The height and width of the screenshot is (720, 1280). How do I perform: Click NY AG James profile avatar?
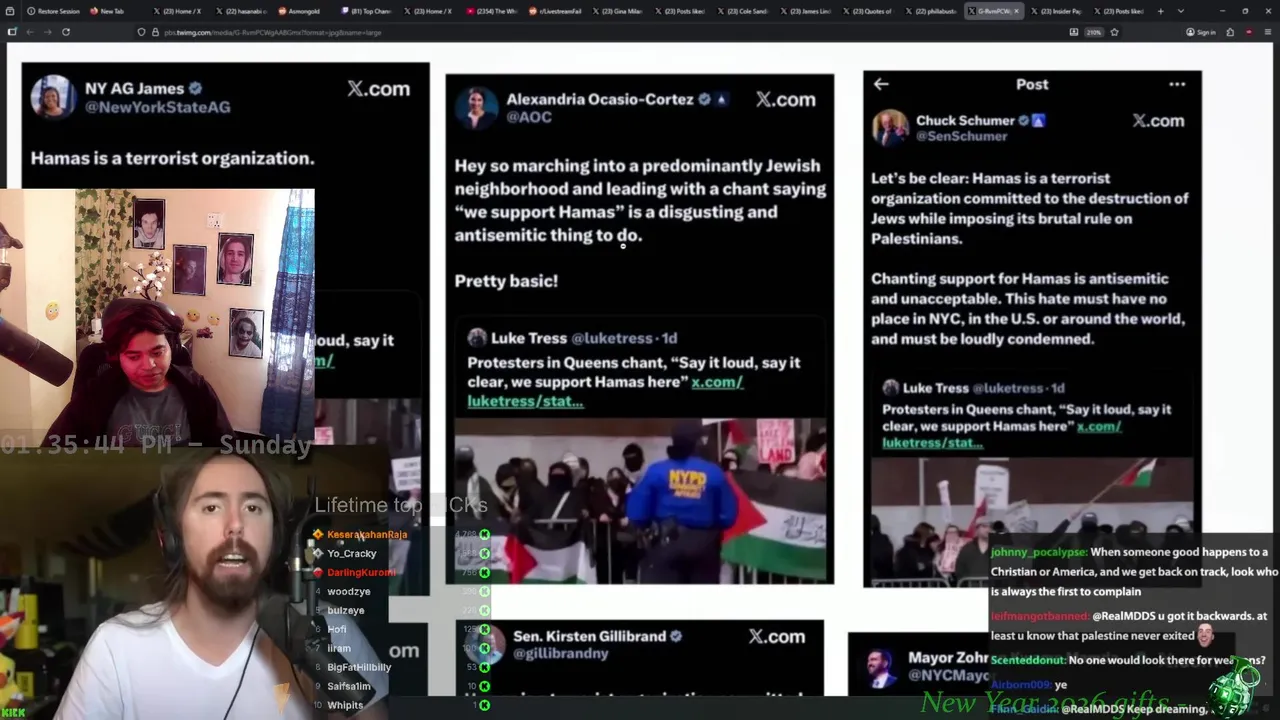(x=53, y=97)
